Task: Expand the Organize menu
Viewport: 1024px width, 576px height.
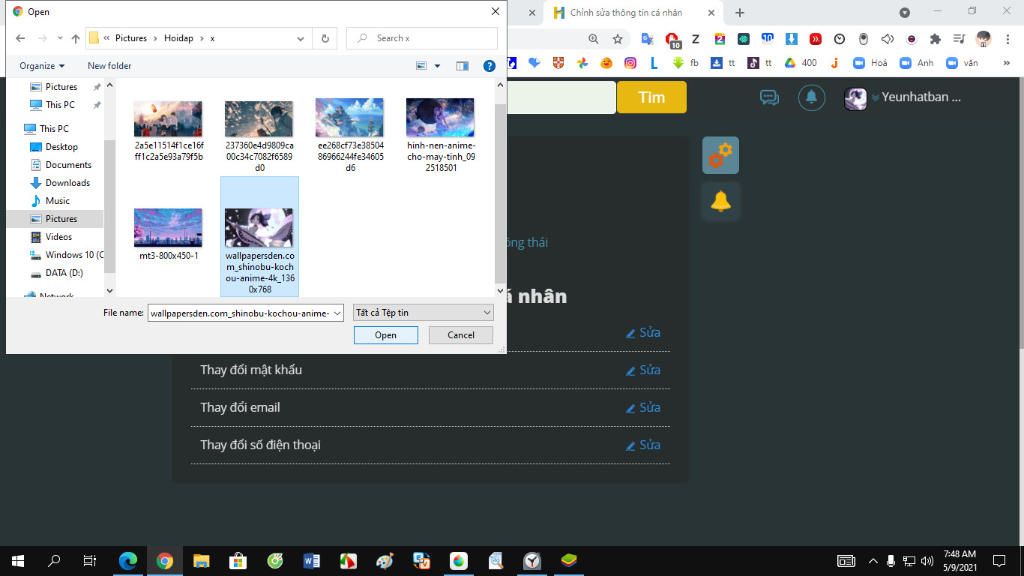Action: [42, 66]
